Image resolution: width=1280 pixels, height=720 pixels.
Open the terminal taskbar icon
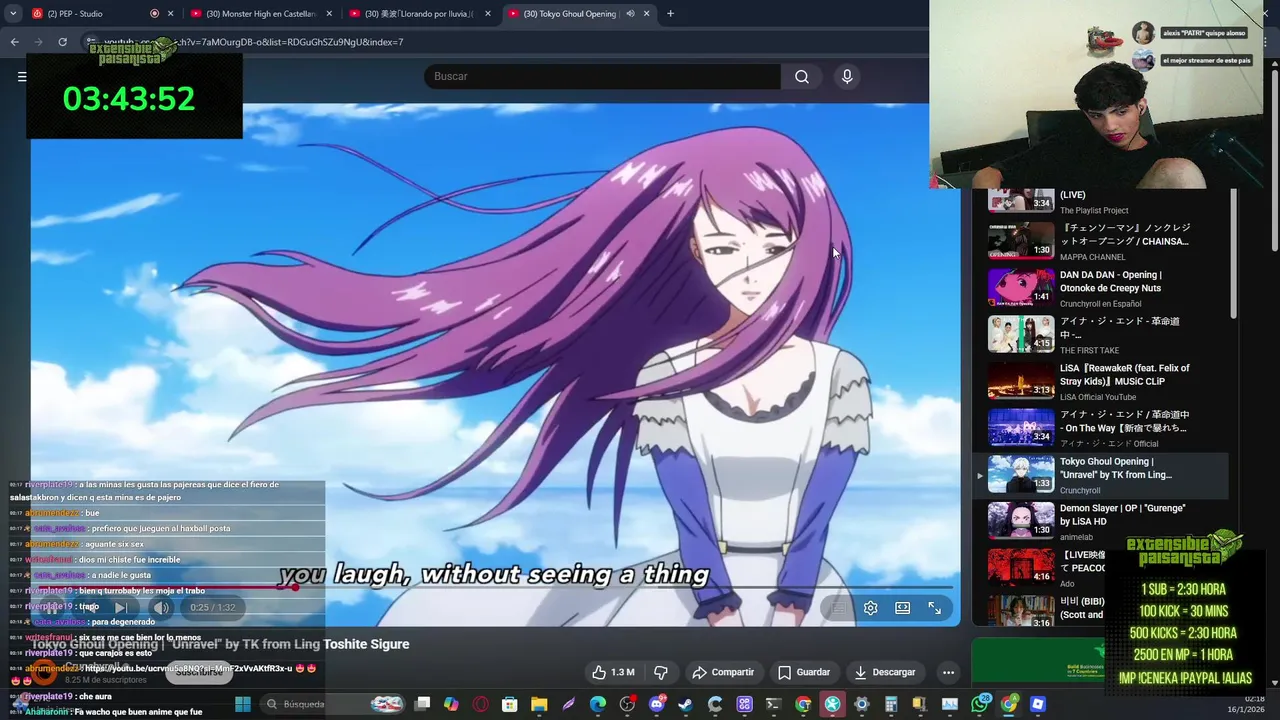(x=773, y=704)
